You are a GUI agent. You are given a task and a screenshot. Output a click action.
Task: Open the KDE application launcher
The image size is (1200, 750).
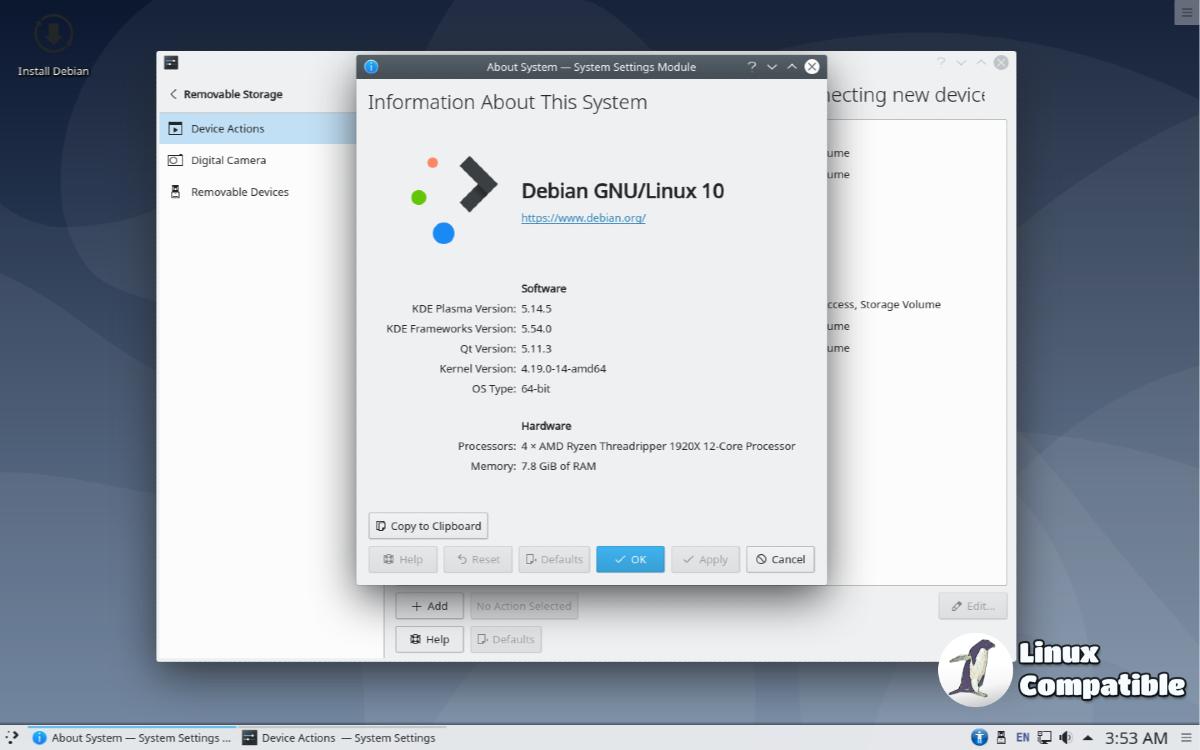(12, 738)
